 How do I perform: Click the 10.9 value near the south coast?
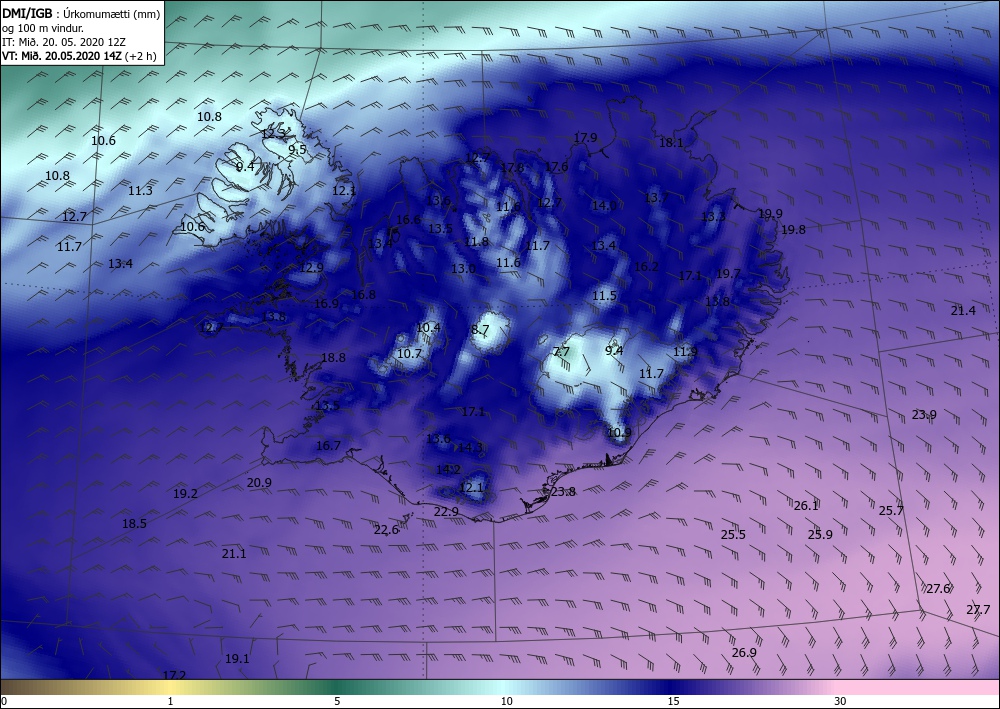(619, 432)
